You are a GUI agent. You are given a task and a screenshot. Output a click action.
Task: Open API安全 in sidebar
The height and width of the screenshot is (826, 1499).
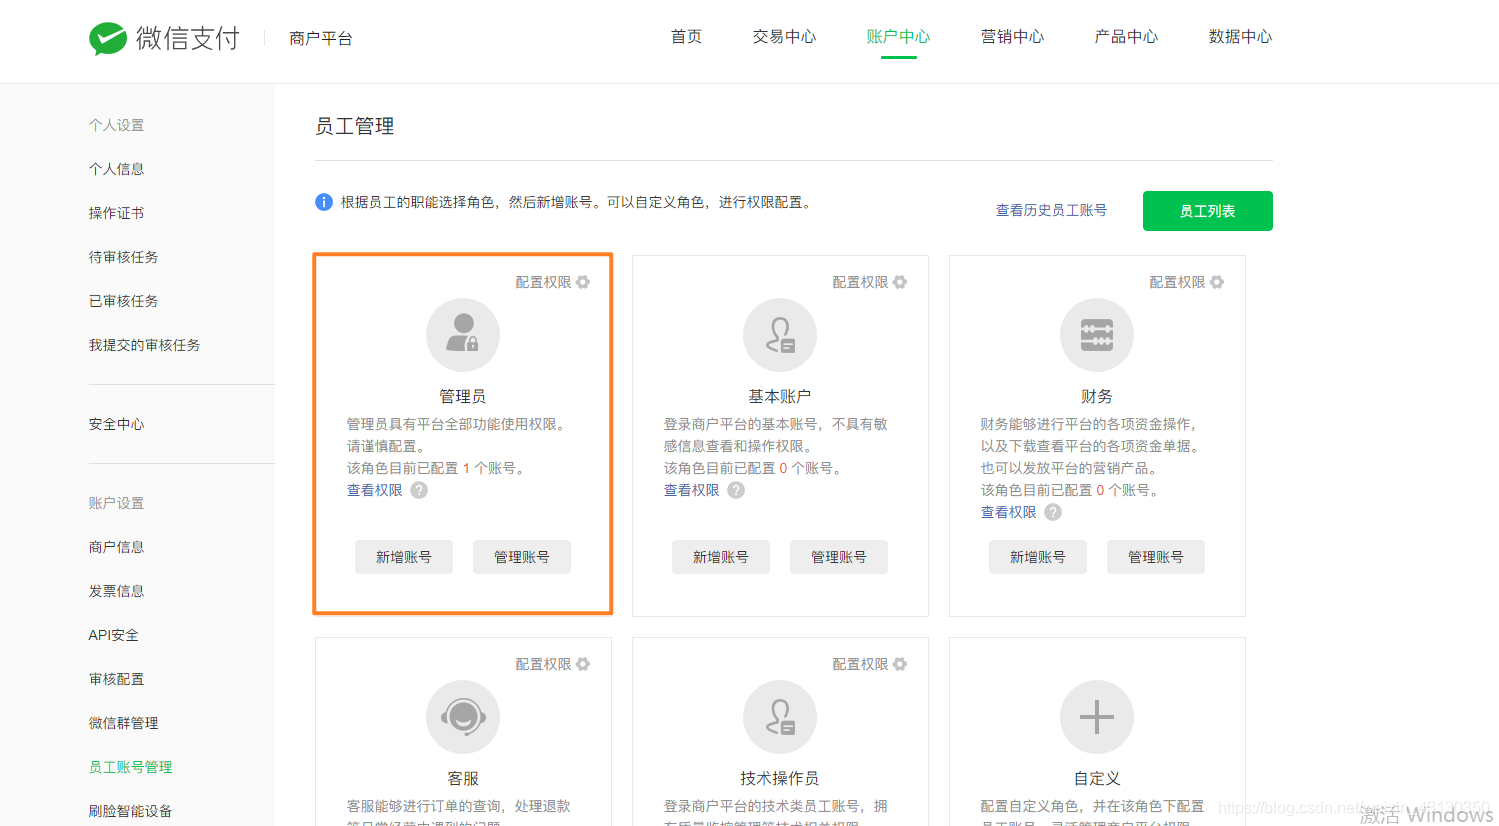click(x=114, y=635)
